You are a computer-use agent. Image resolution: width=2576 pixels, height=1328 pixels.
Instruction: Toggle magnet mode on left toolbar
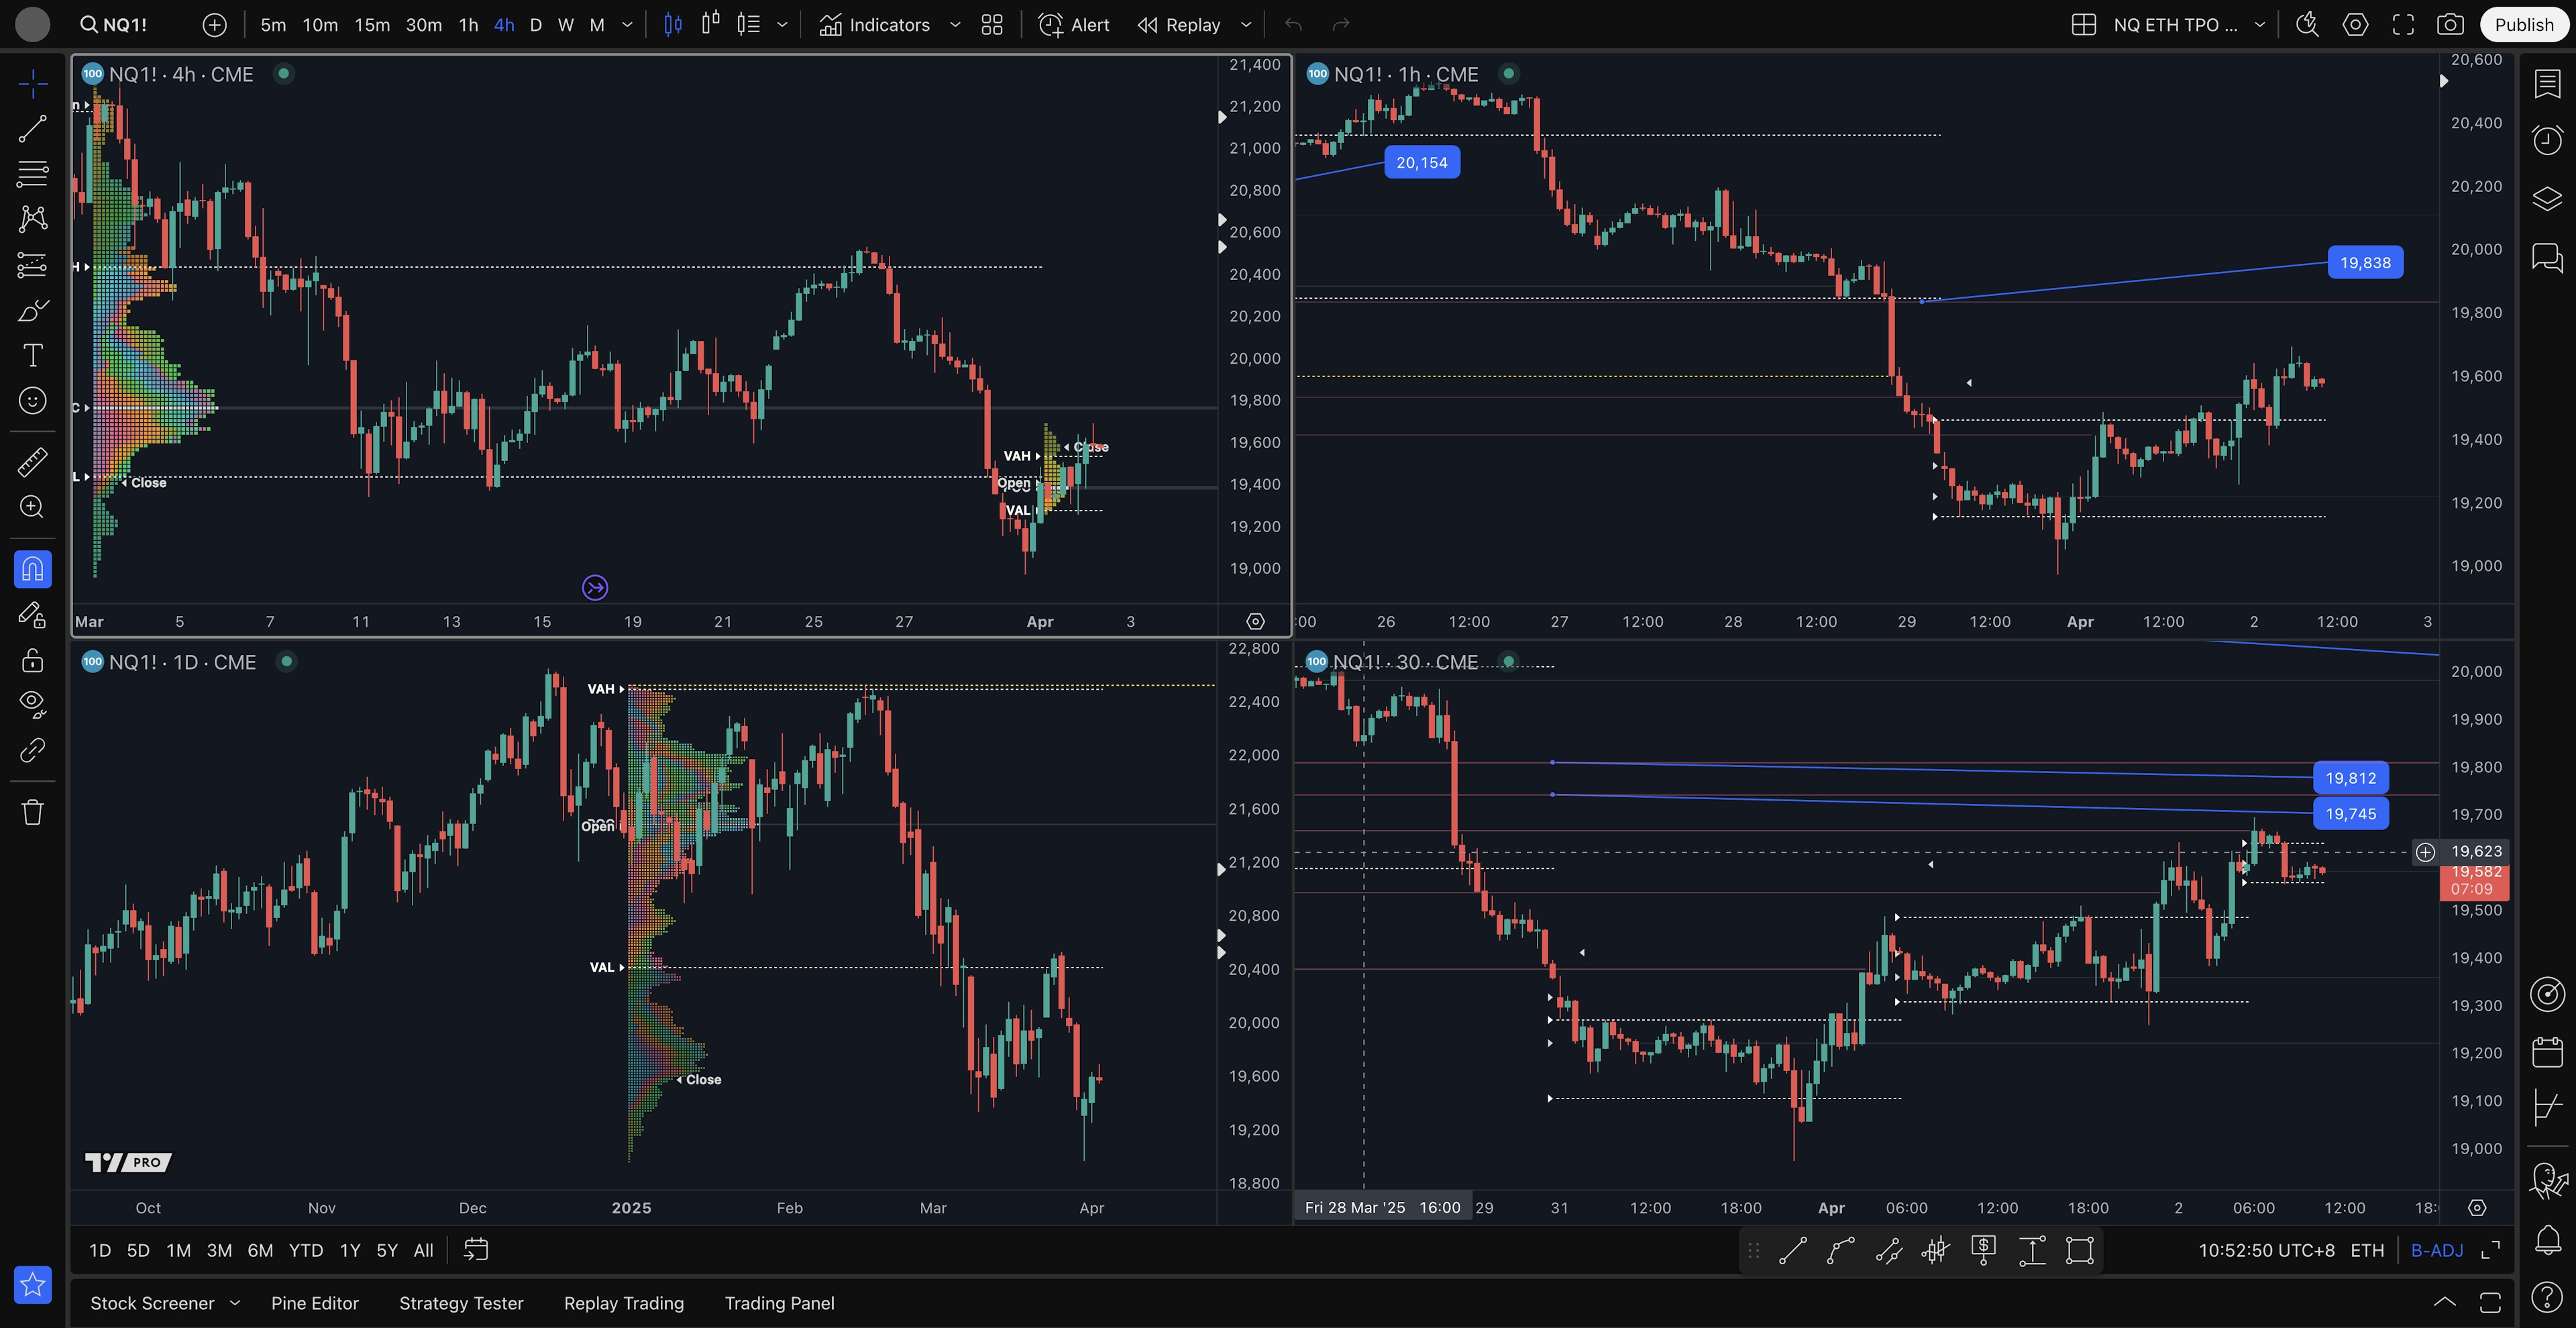32,569
